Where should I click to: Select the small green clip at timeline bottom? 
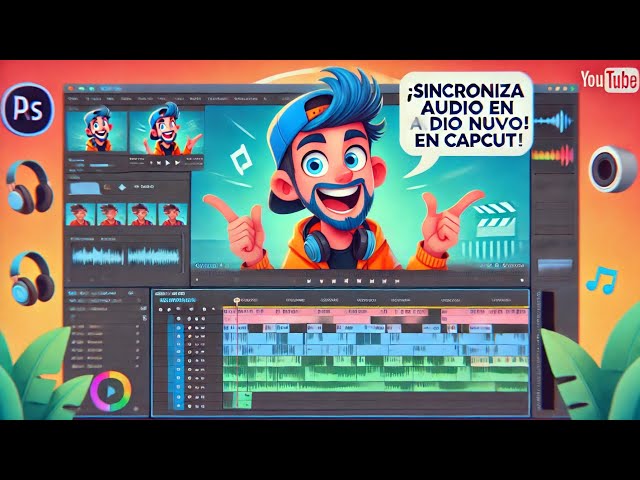point(244,400)
